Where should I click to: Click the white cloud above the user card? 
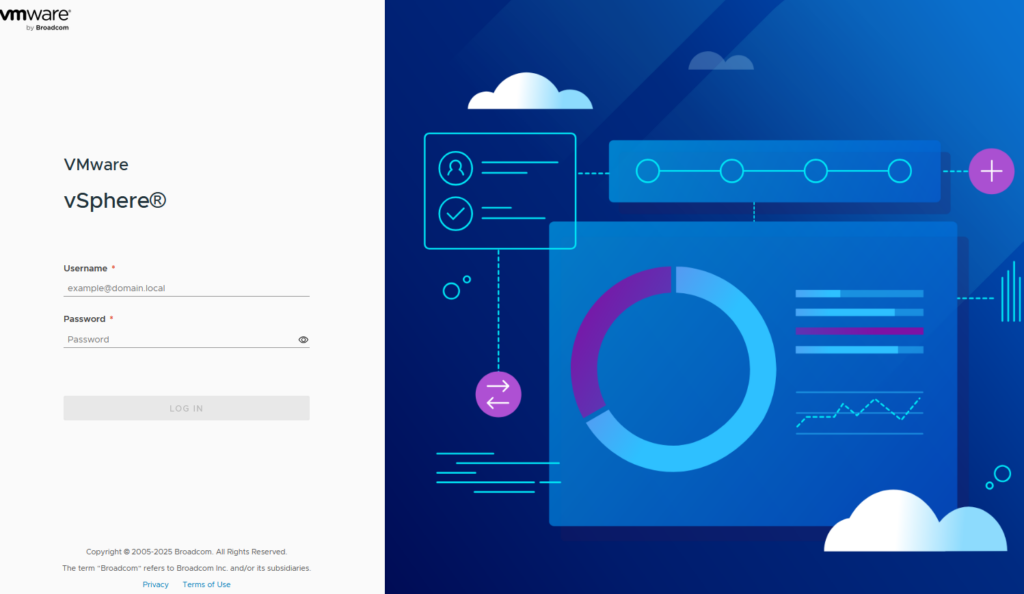[529, 92]
